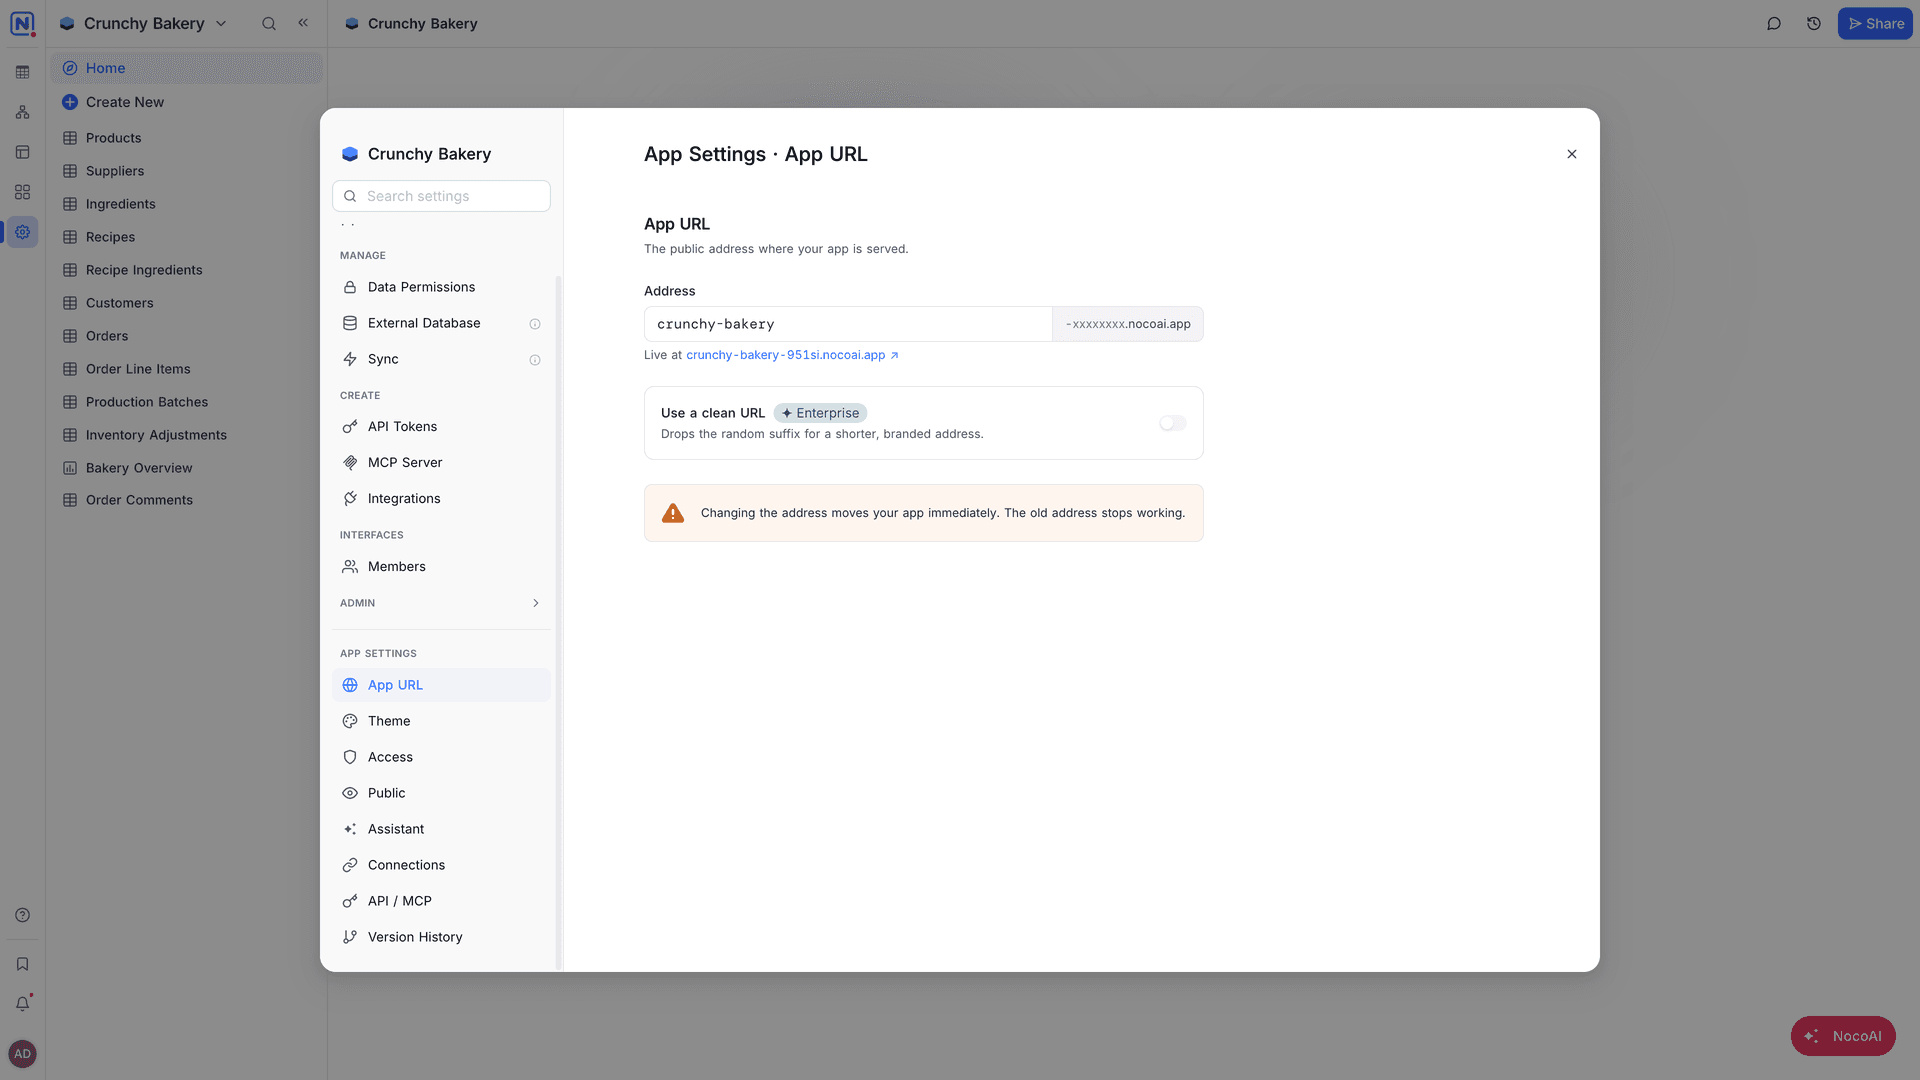
Task: Click the four-squares icon in left rail
Action: pos(22,192)
